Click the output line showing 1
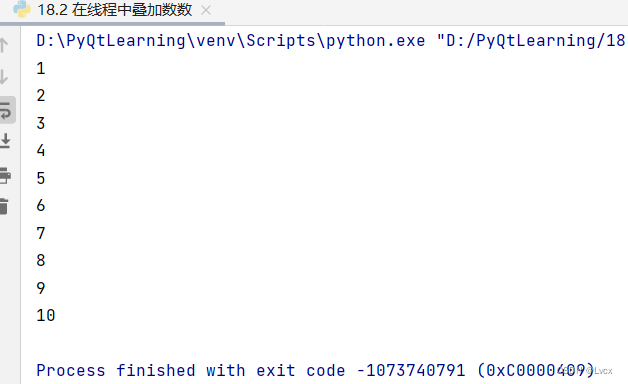This screenshot has height=384, width=628. coord(41,68)
